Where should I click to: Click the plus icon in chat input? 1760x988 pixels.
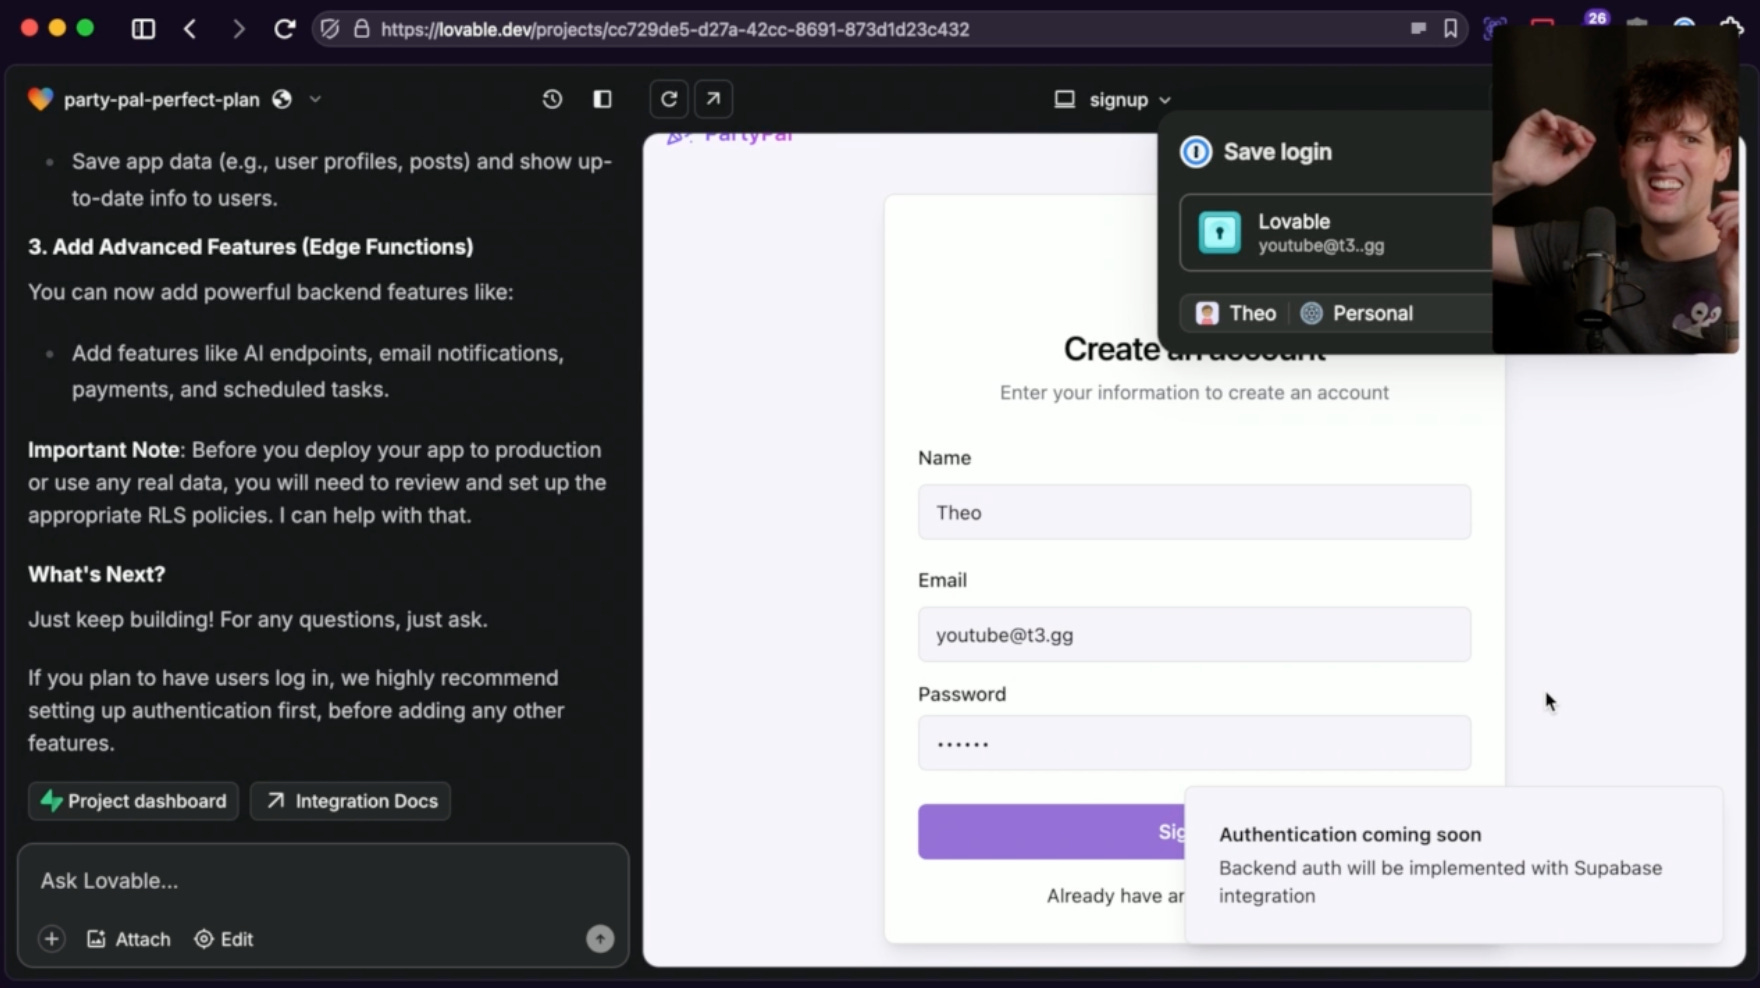(52, 939)
